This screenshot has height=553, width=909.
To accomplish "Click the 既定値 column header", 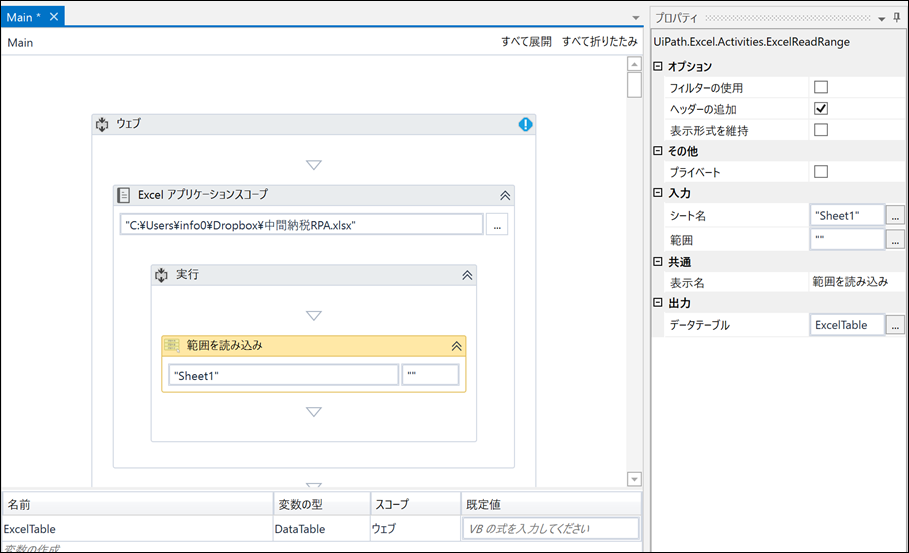I will pyautogui.click(x=551, y=504).
